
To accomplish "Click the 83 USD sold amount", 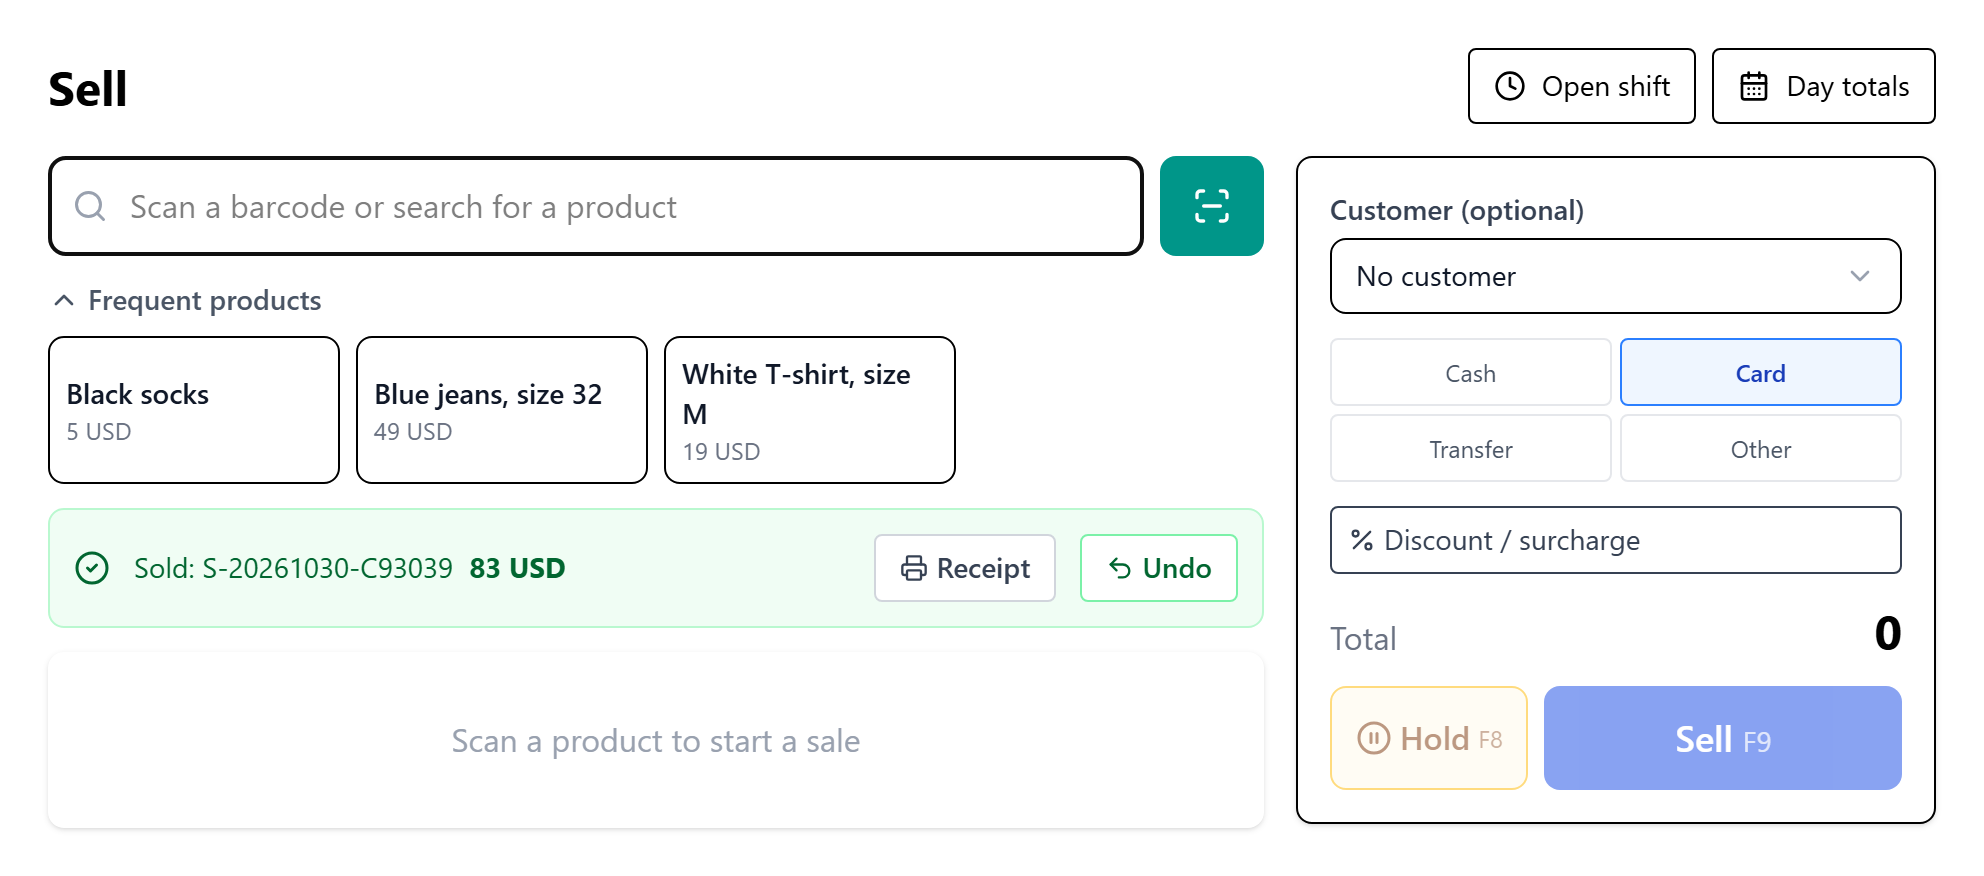I will tap(517, 568).
